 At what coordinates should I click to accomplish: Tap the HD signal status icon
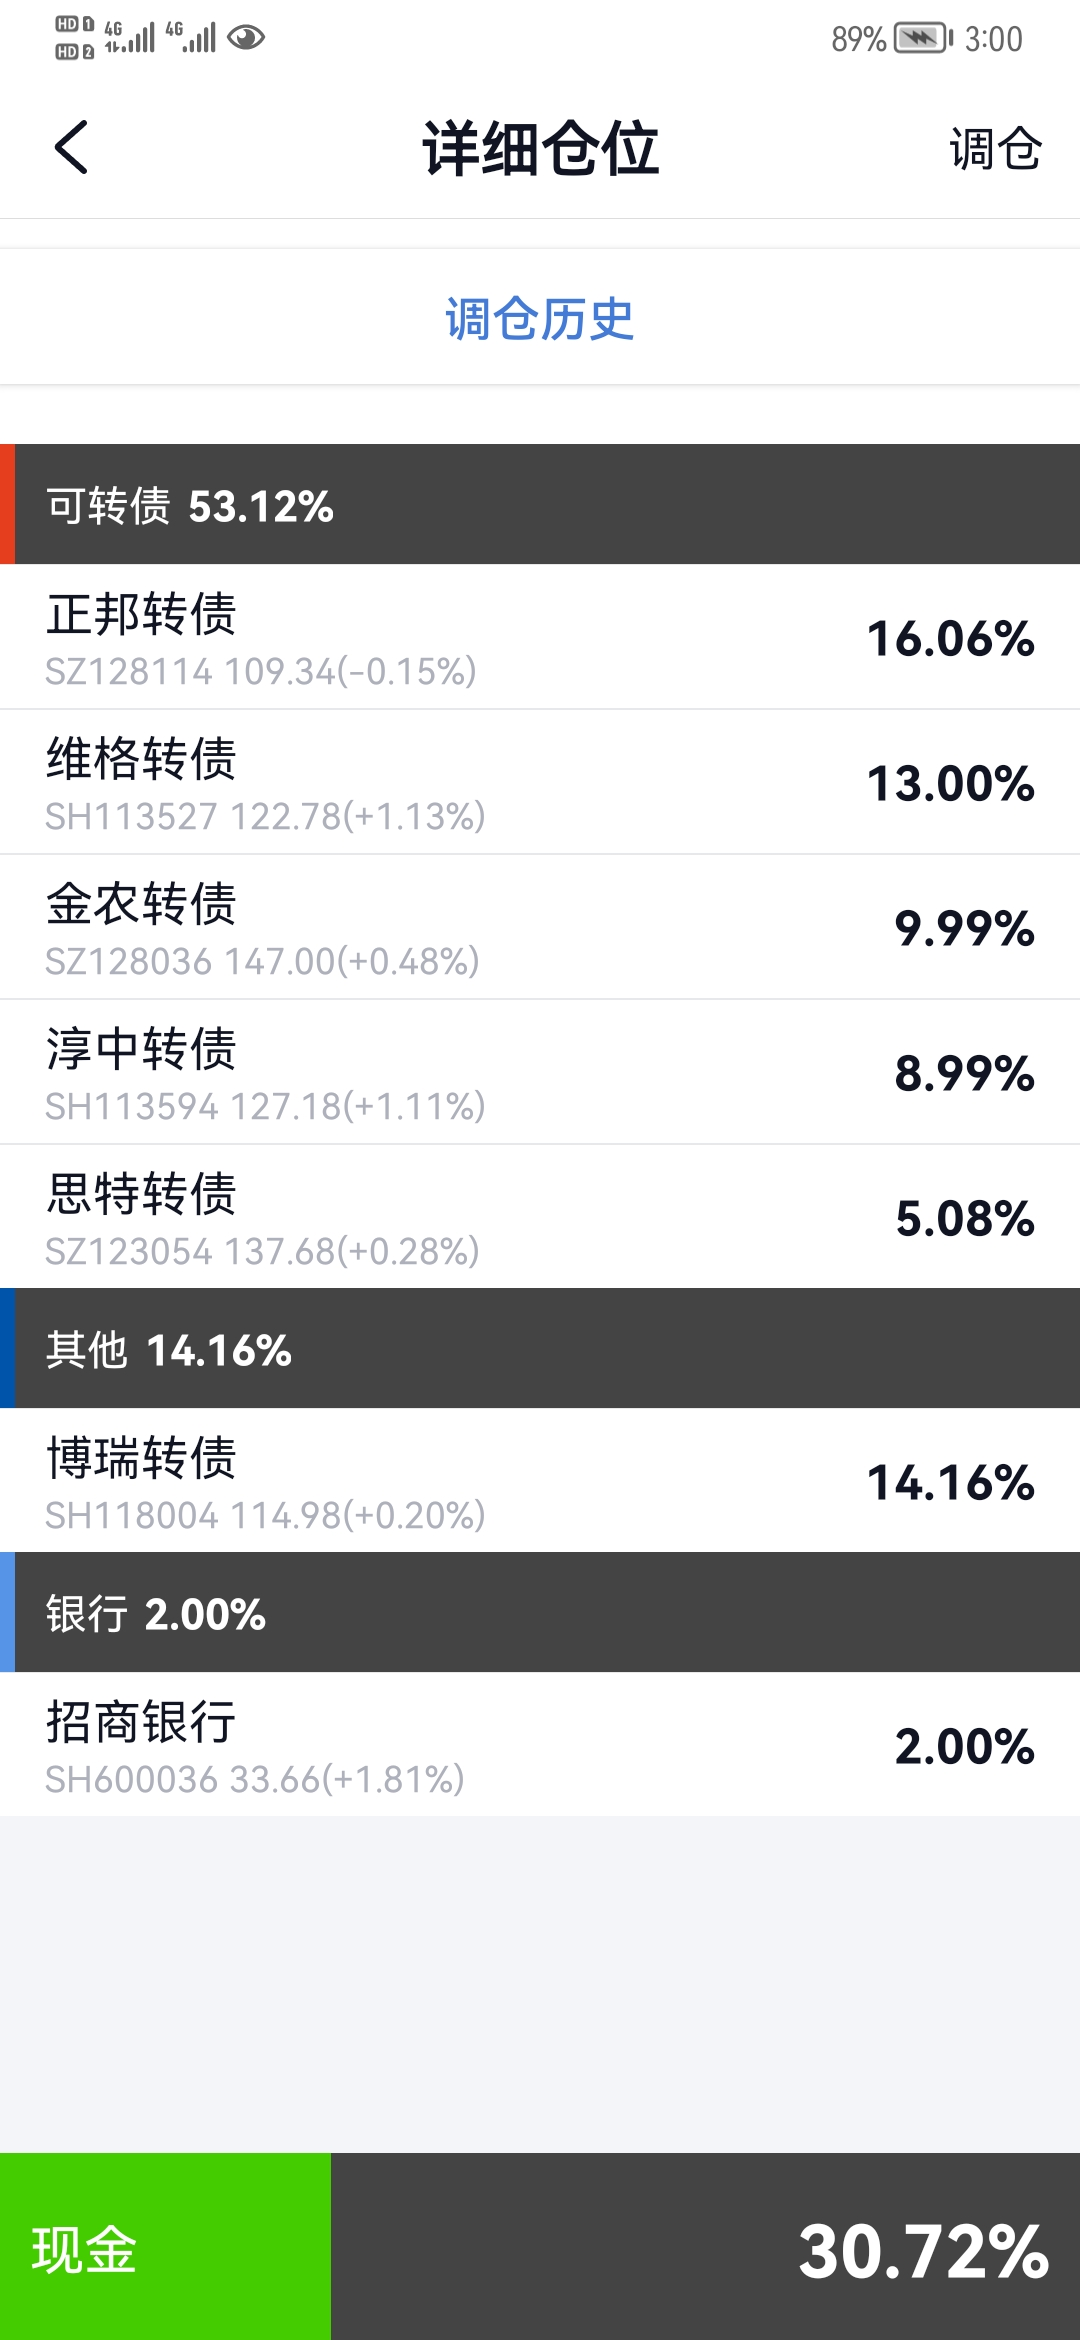click(x=75, y=38)
